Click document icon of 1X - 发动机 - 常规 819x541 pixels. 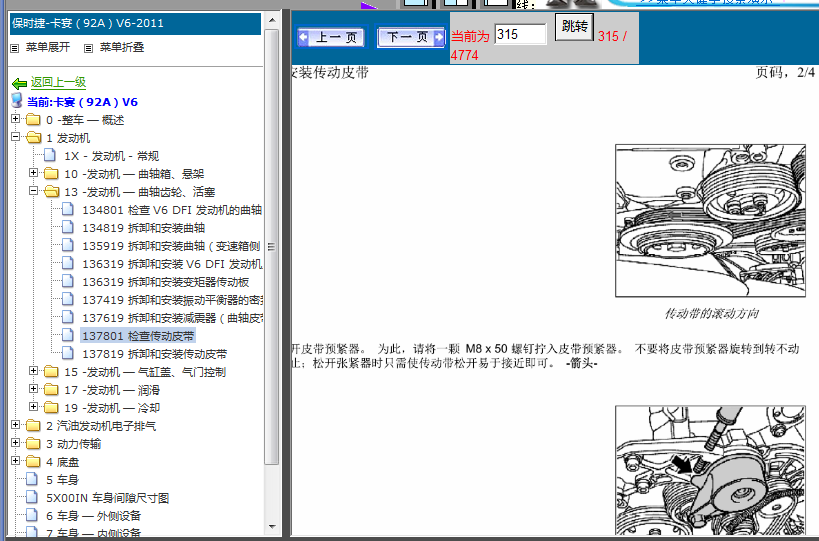[50, 155]
